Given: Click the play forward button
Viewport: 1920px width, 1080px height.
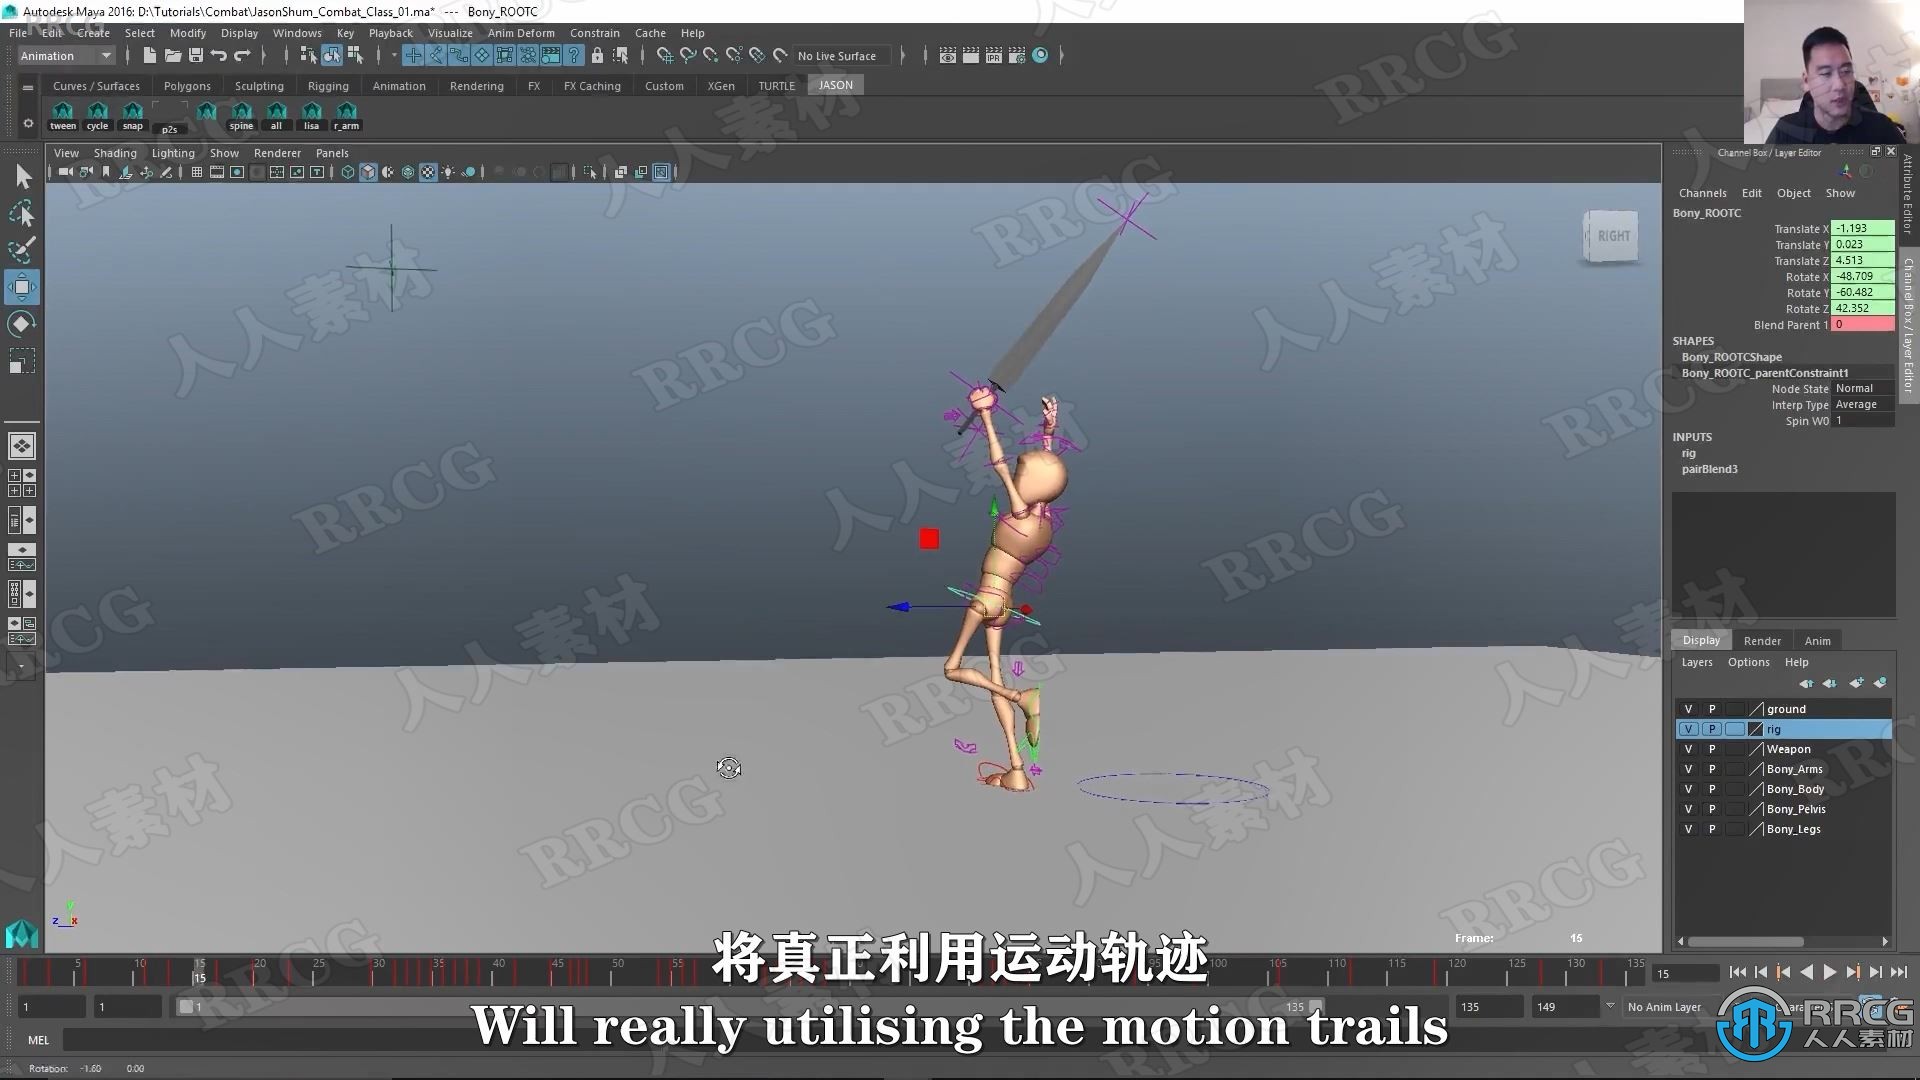Looking at the screenshot, I should click(x=1826, y=973).
